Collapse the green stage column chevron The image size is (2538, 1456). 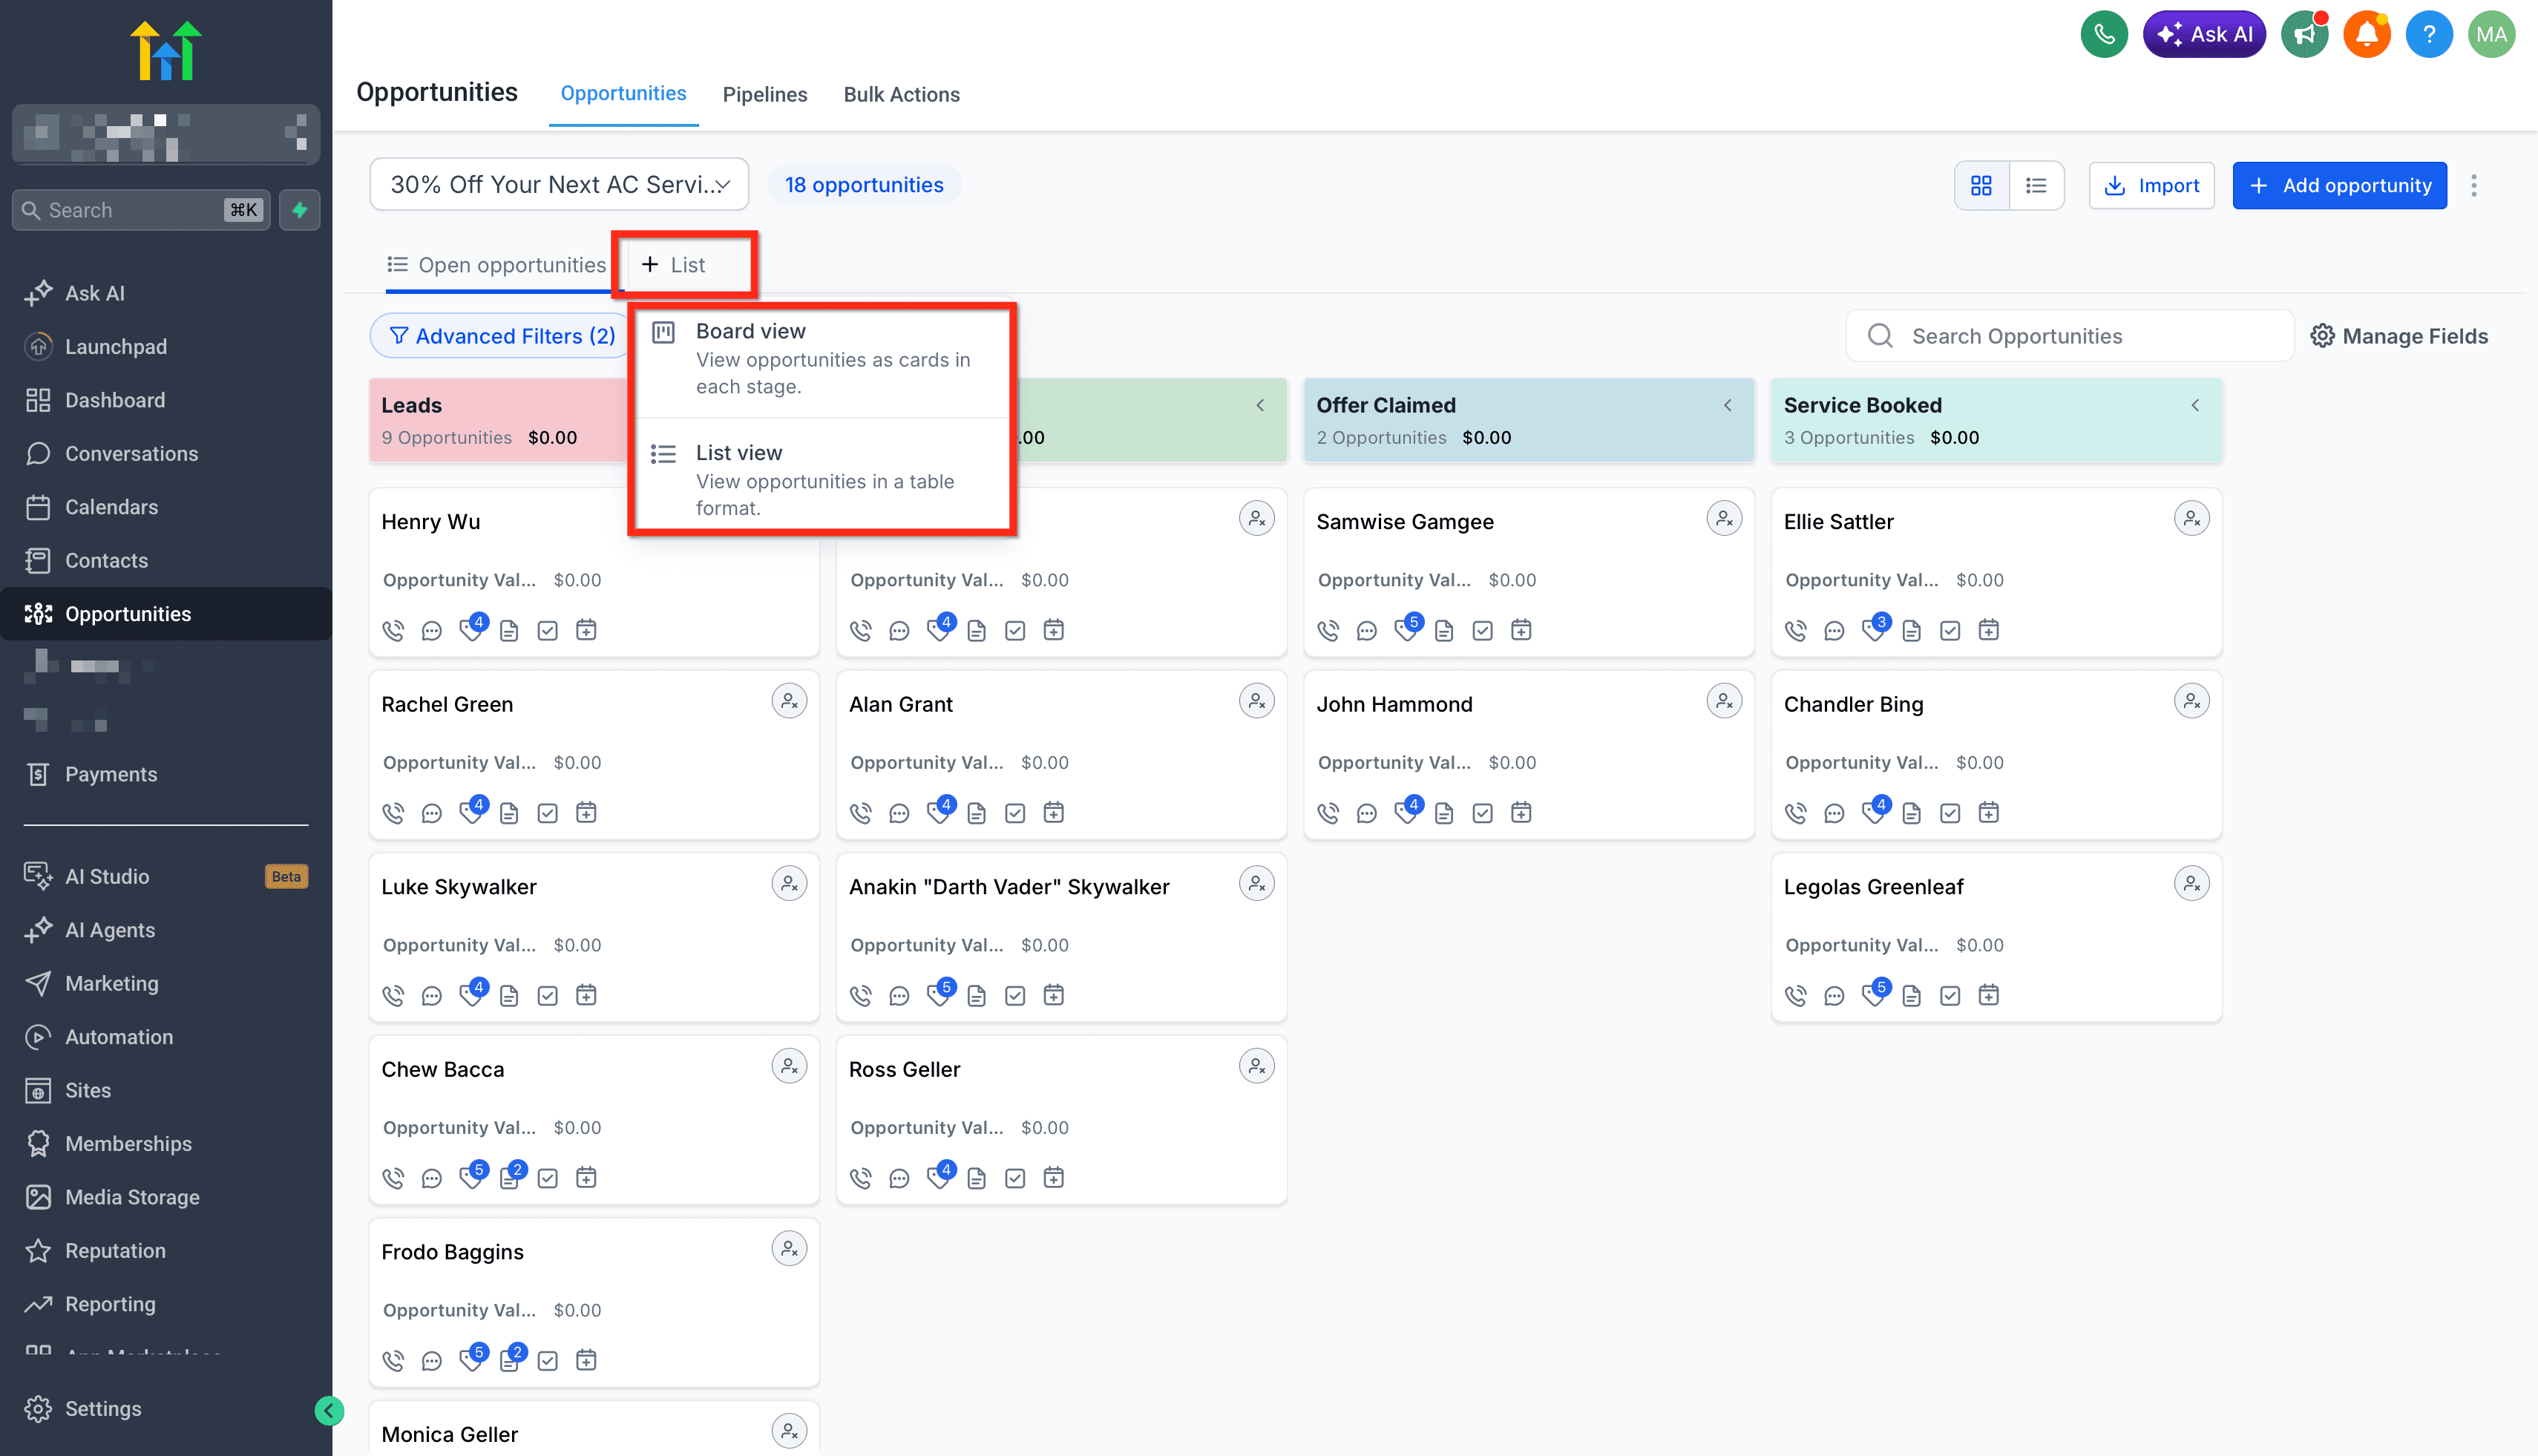click(x=1260, y=405)
